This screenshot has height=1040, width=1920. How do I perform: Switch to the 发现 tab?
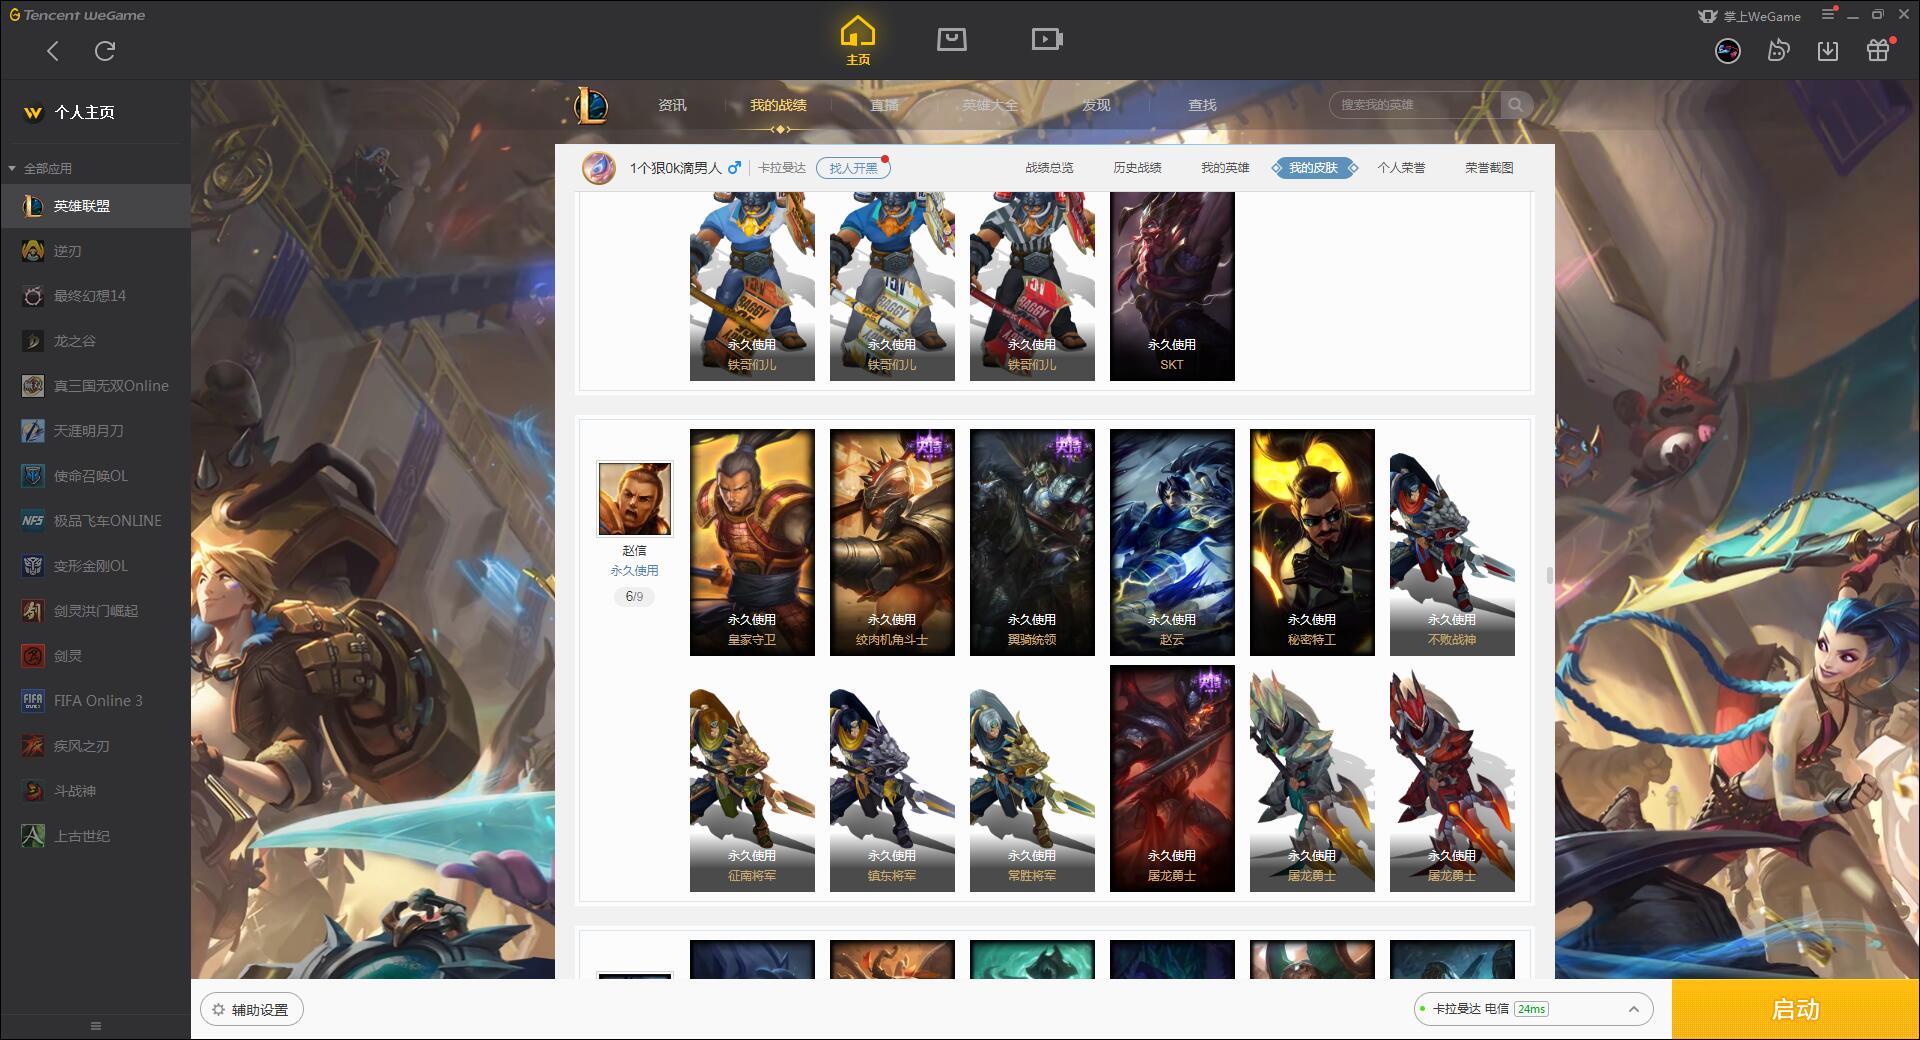(1096, 105)
